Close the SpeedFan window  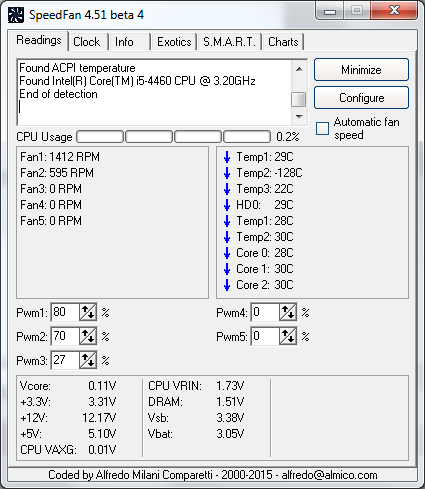394,11
